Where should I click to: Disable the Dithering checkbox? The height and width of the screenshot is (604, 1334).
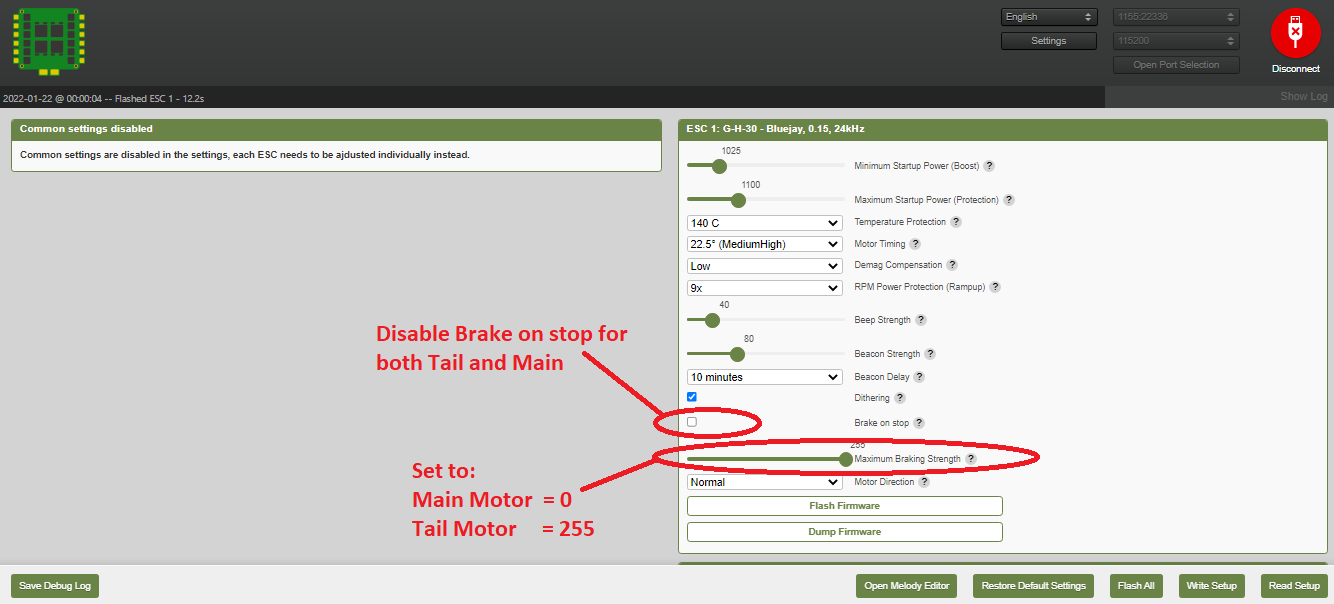(x=692, y=397)
